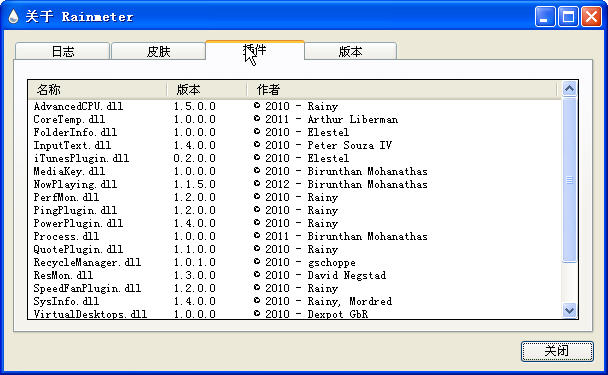Click author text 2012 - Birunthan Mohanathas

[346, 184]
